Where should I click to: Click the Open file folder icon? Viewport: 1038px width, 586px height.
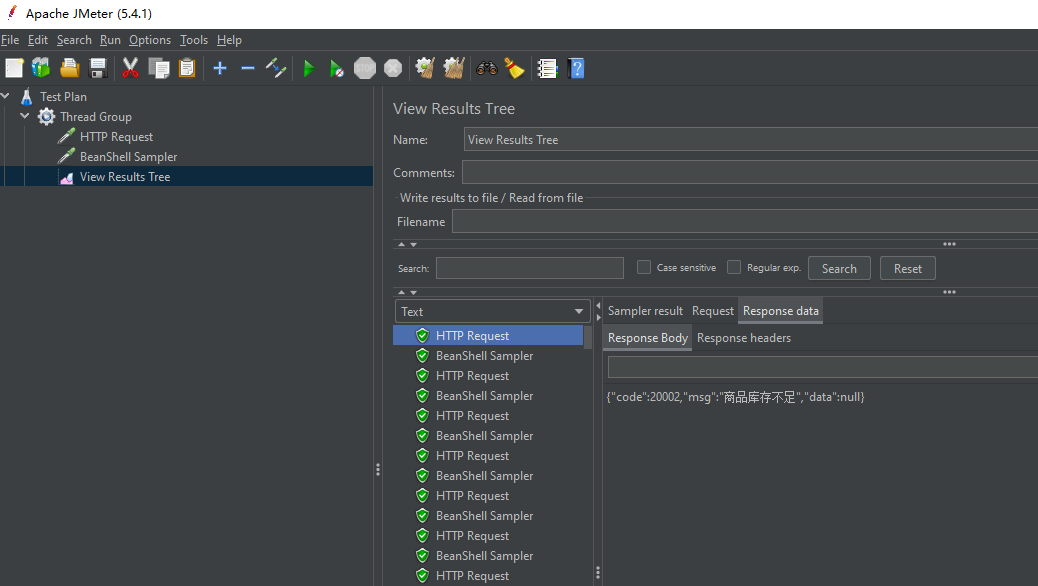point(70,68)
